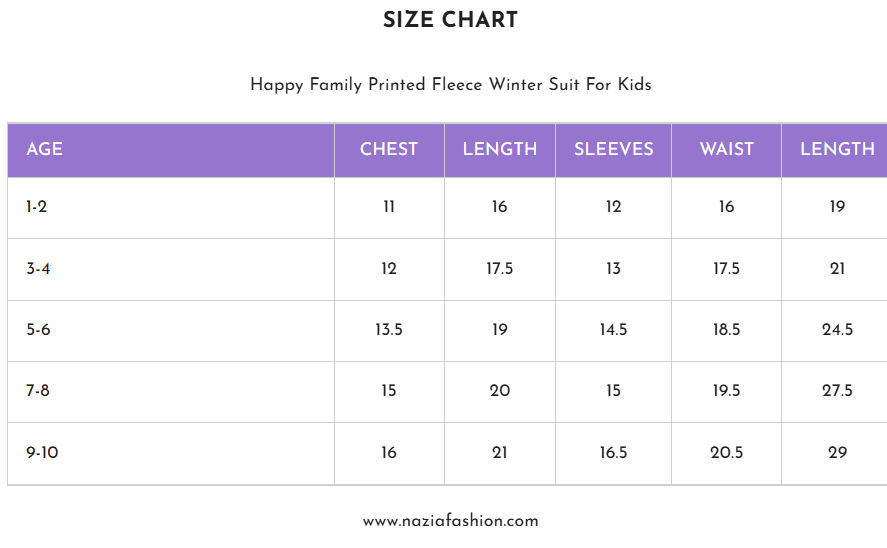Click the chest value 13.5
The image size is (887, 548).
point(389,330)
